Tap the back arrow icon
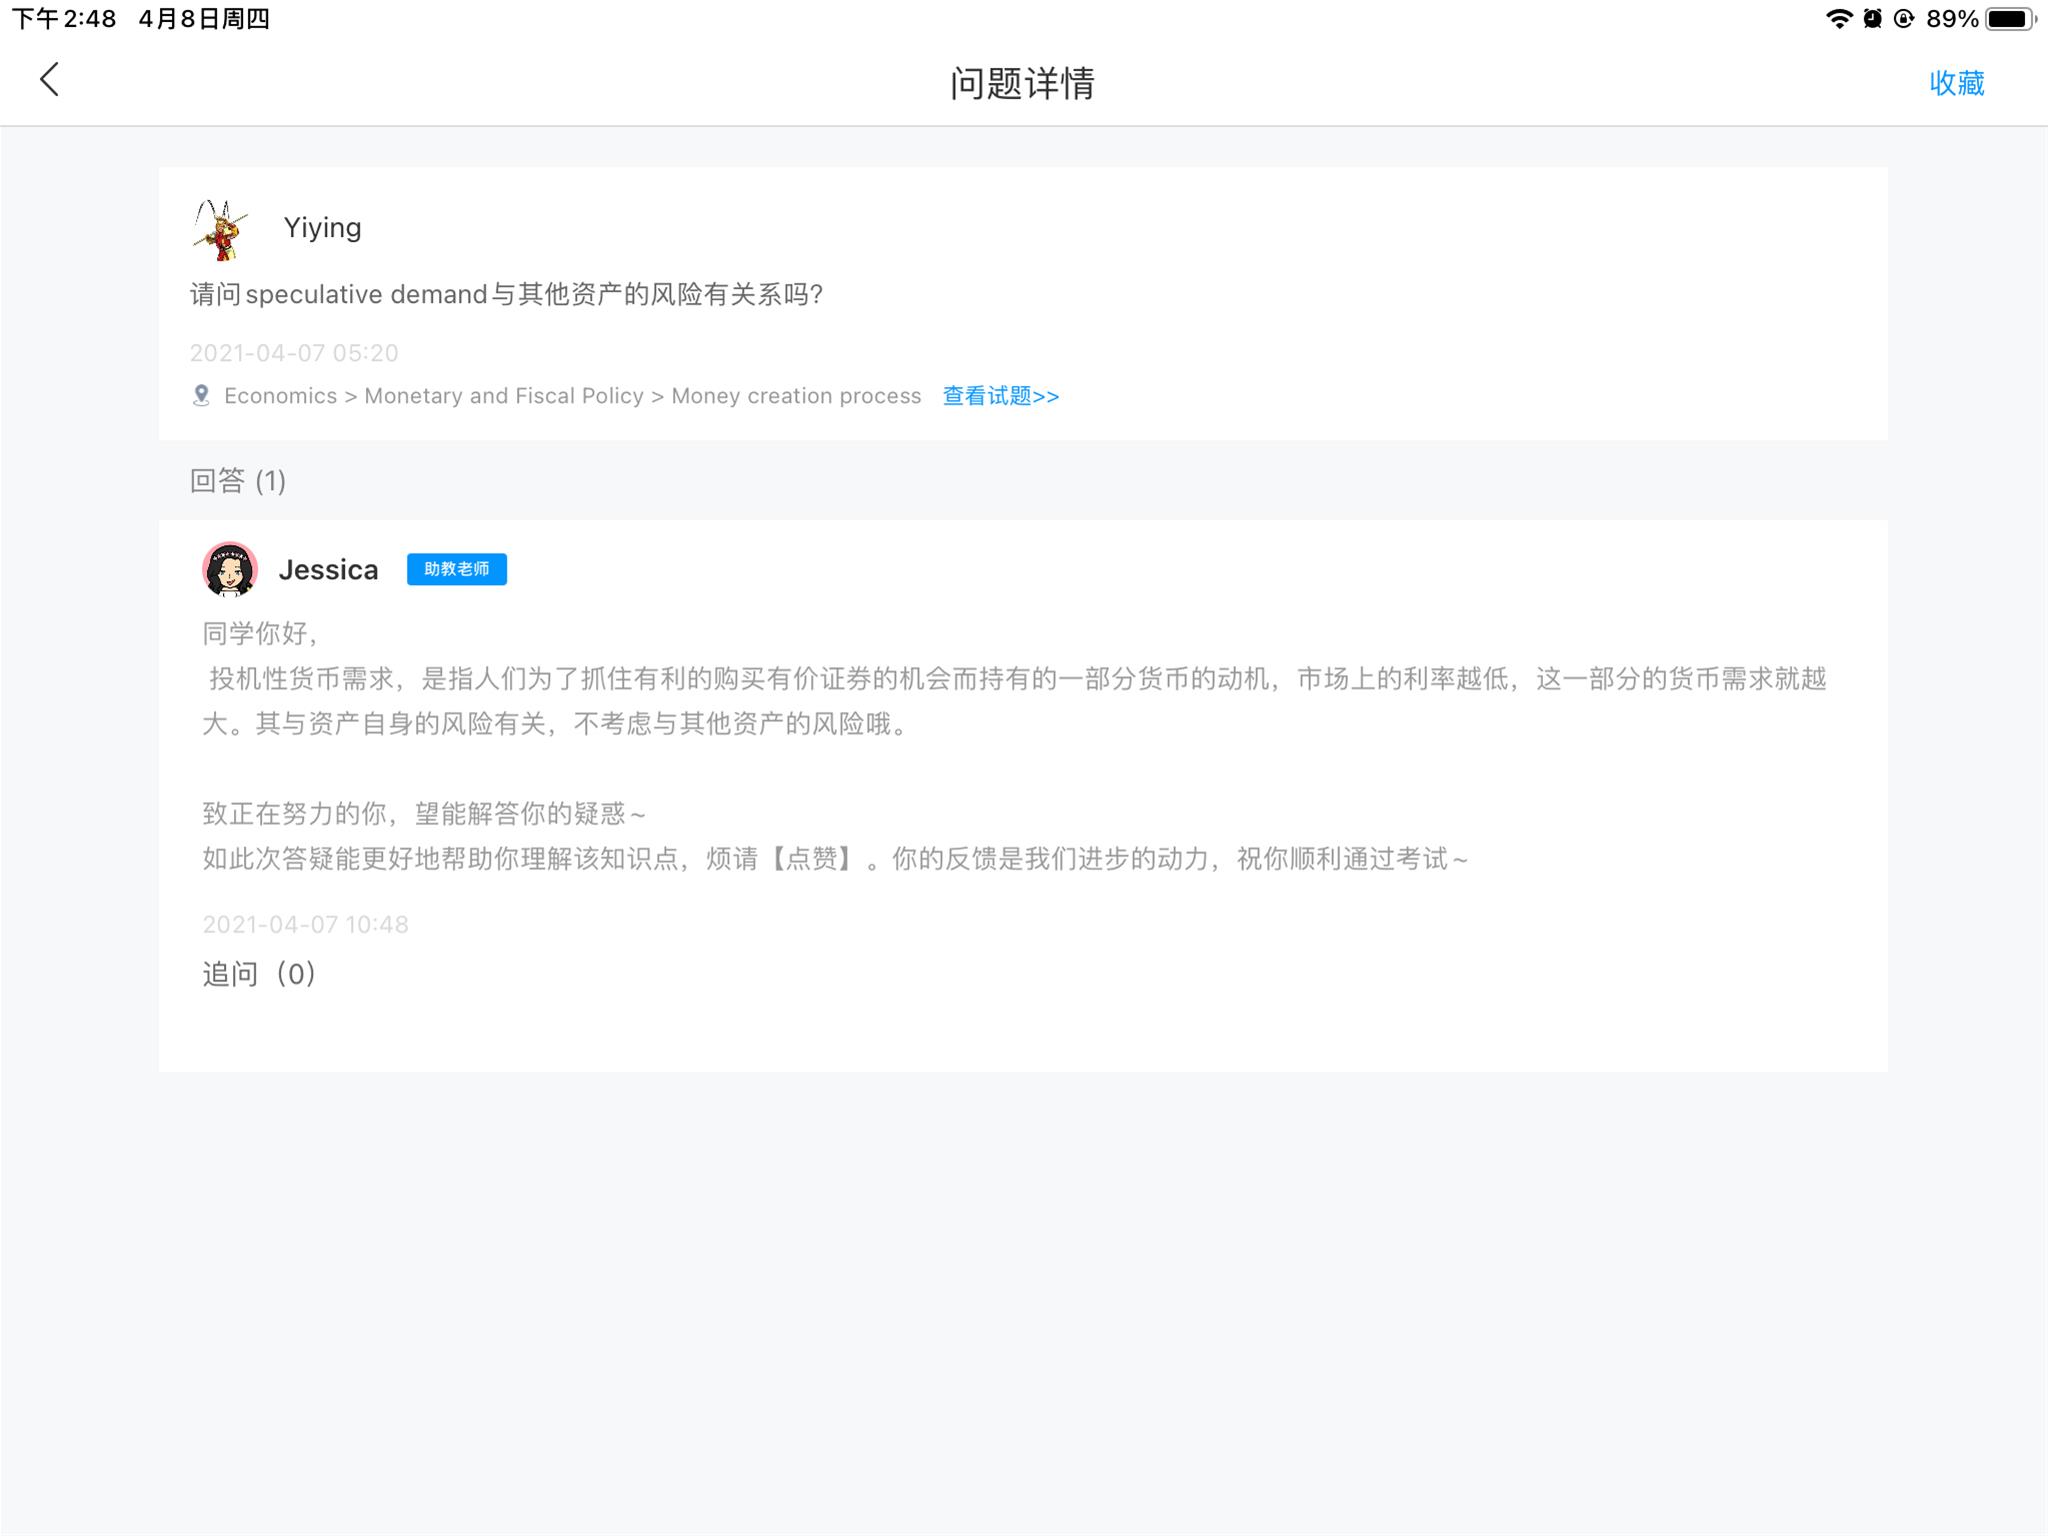This screenshot has height=1536, width=2048. 50,80
